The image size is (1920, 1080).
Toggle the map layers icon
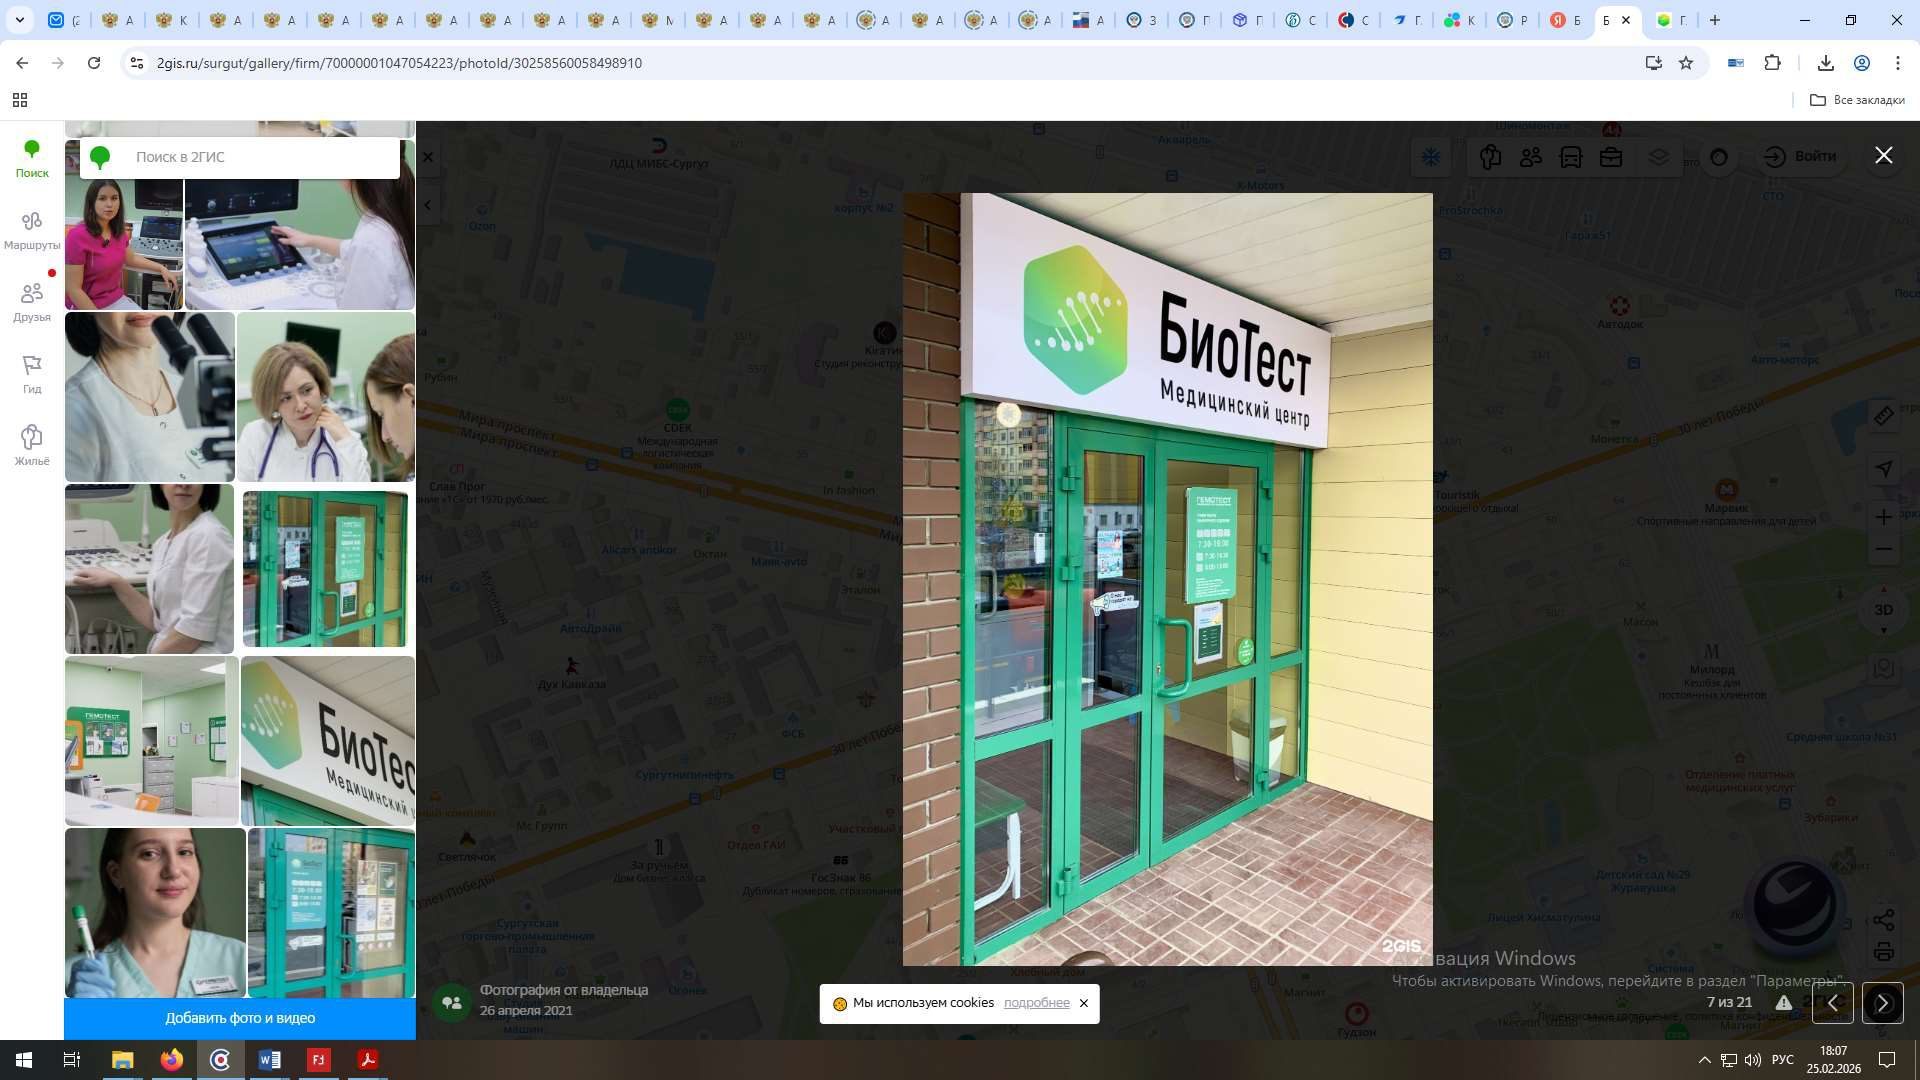[1659, 157]
